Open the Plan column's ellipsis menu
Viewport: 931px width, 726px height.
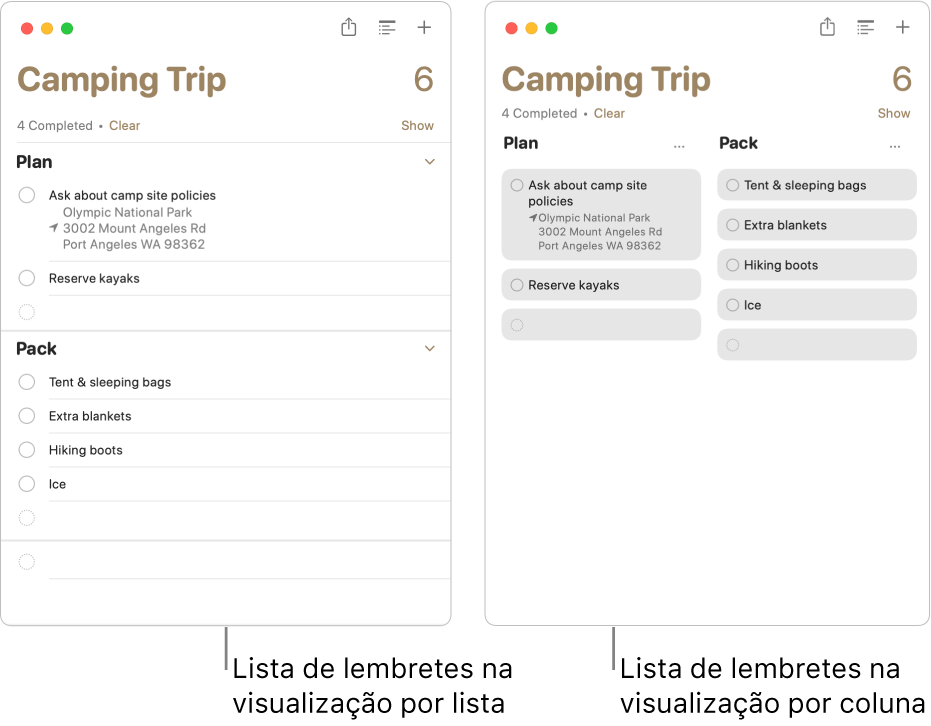pyautogui.click(x=679, y=144)
